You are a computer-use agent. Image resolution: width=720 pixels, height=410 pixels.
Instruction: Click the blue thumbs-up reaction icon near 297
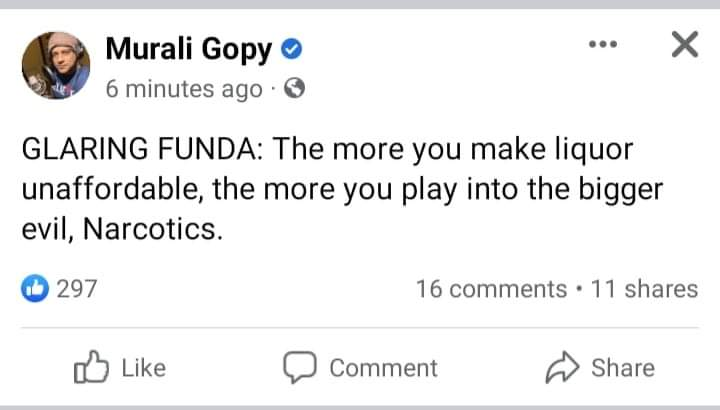(x=35, y=289)
